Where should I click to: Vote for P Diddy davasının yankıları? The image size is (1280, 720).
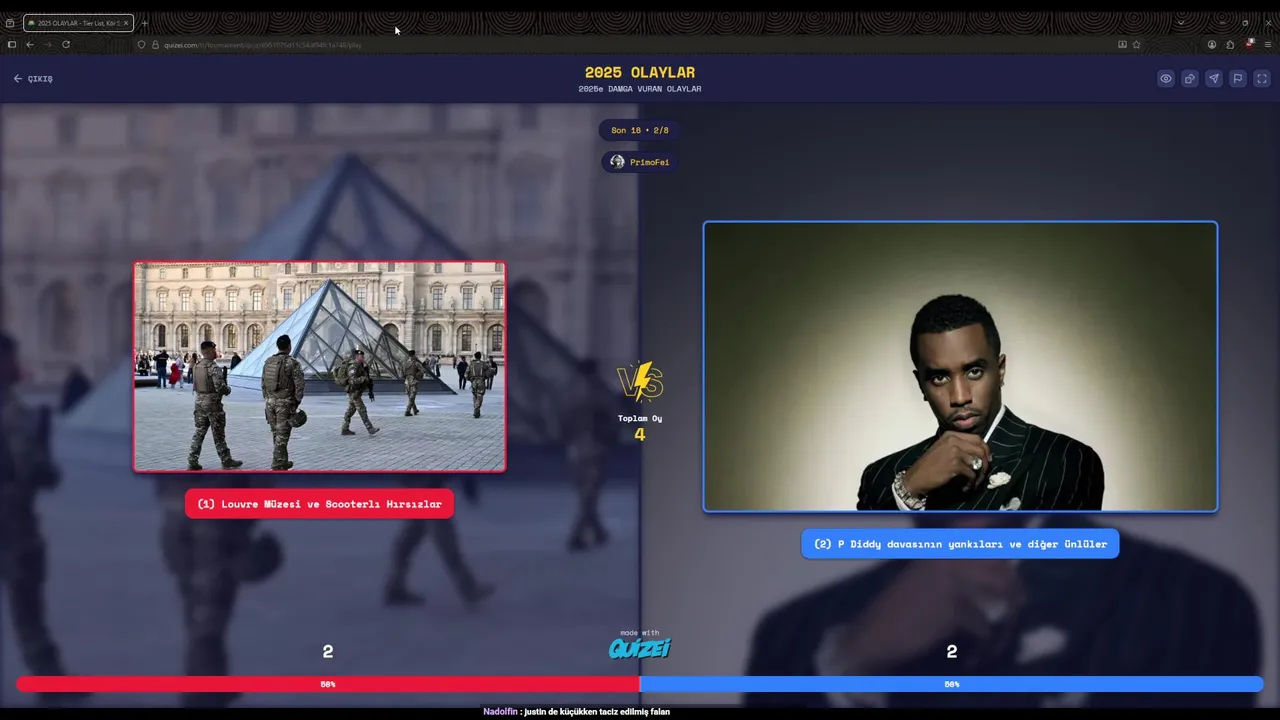coord(960,544)
